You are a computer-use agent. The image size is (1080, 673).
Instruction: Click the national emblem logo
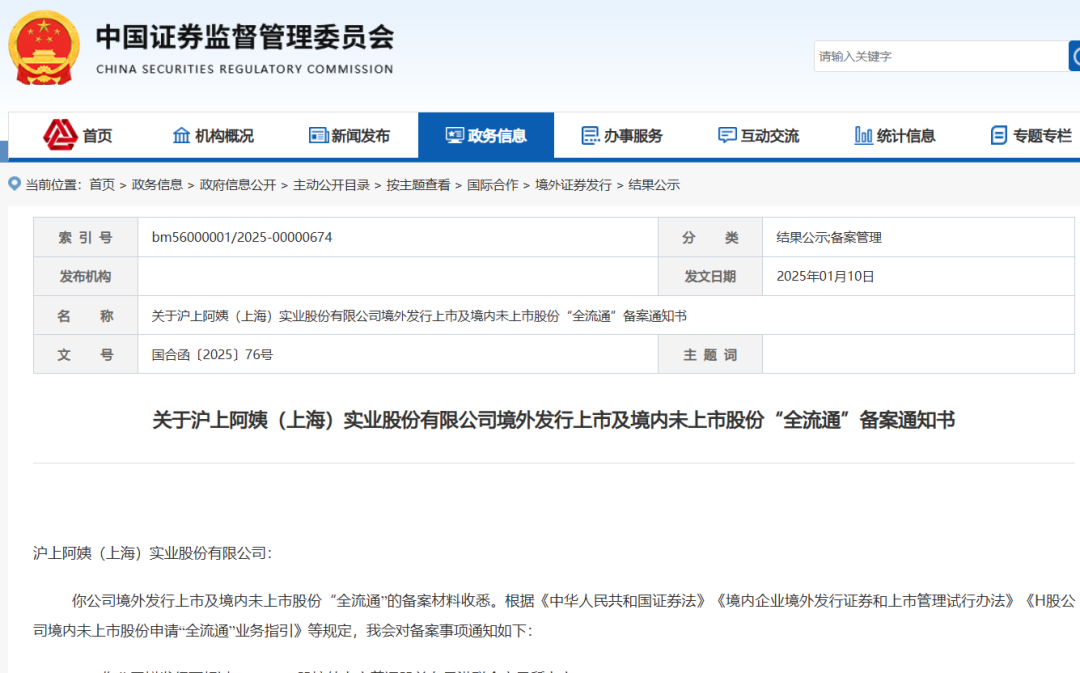[x=44, y=48]
